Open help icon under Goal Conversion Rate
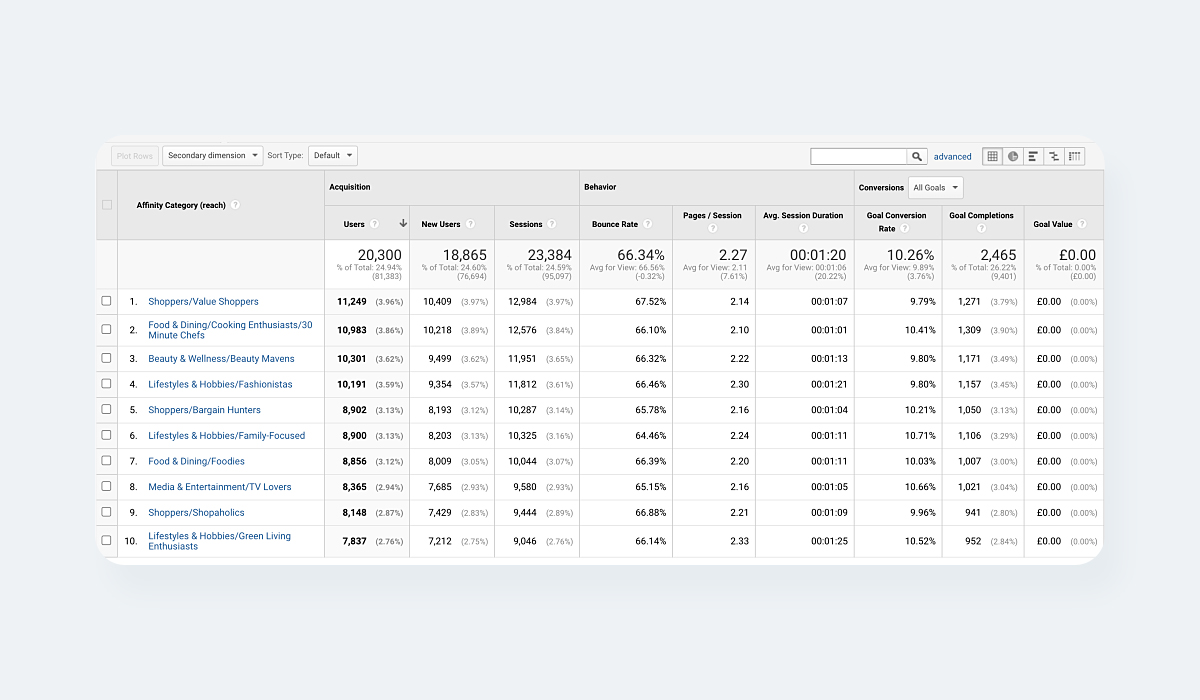Image resolution: width=1200 pixels, height=700 pixels. click(x=905, y=228)
